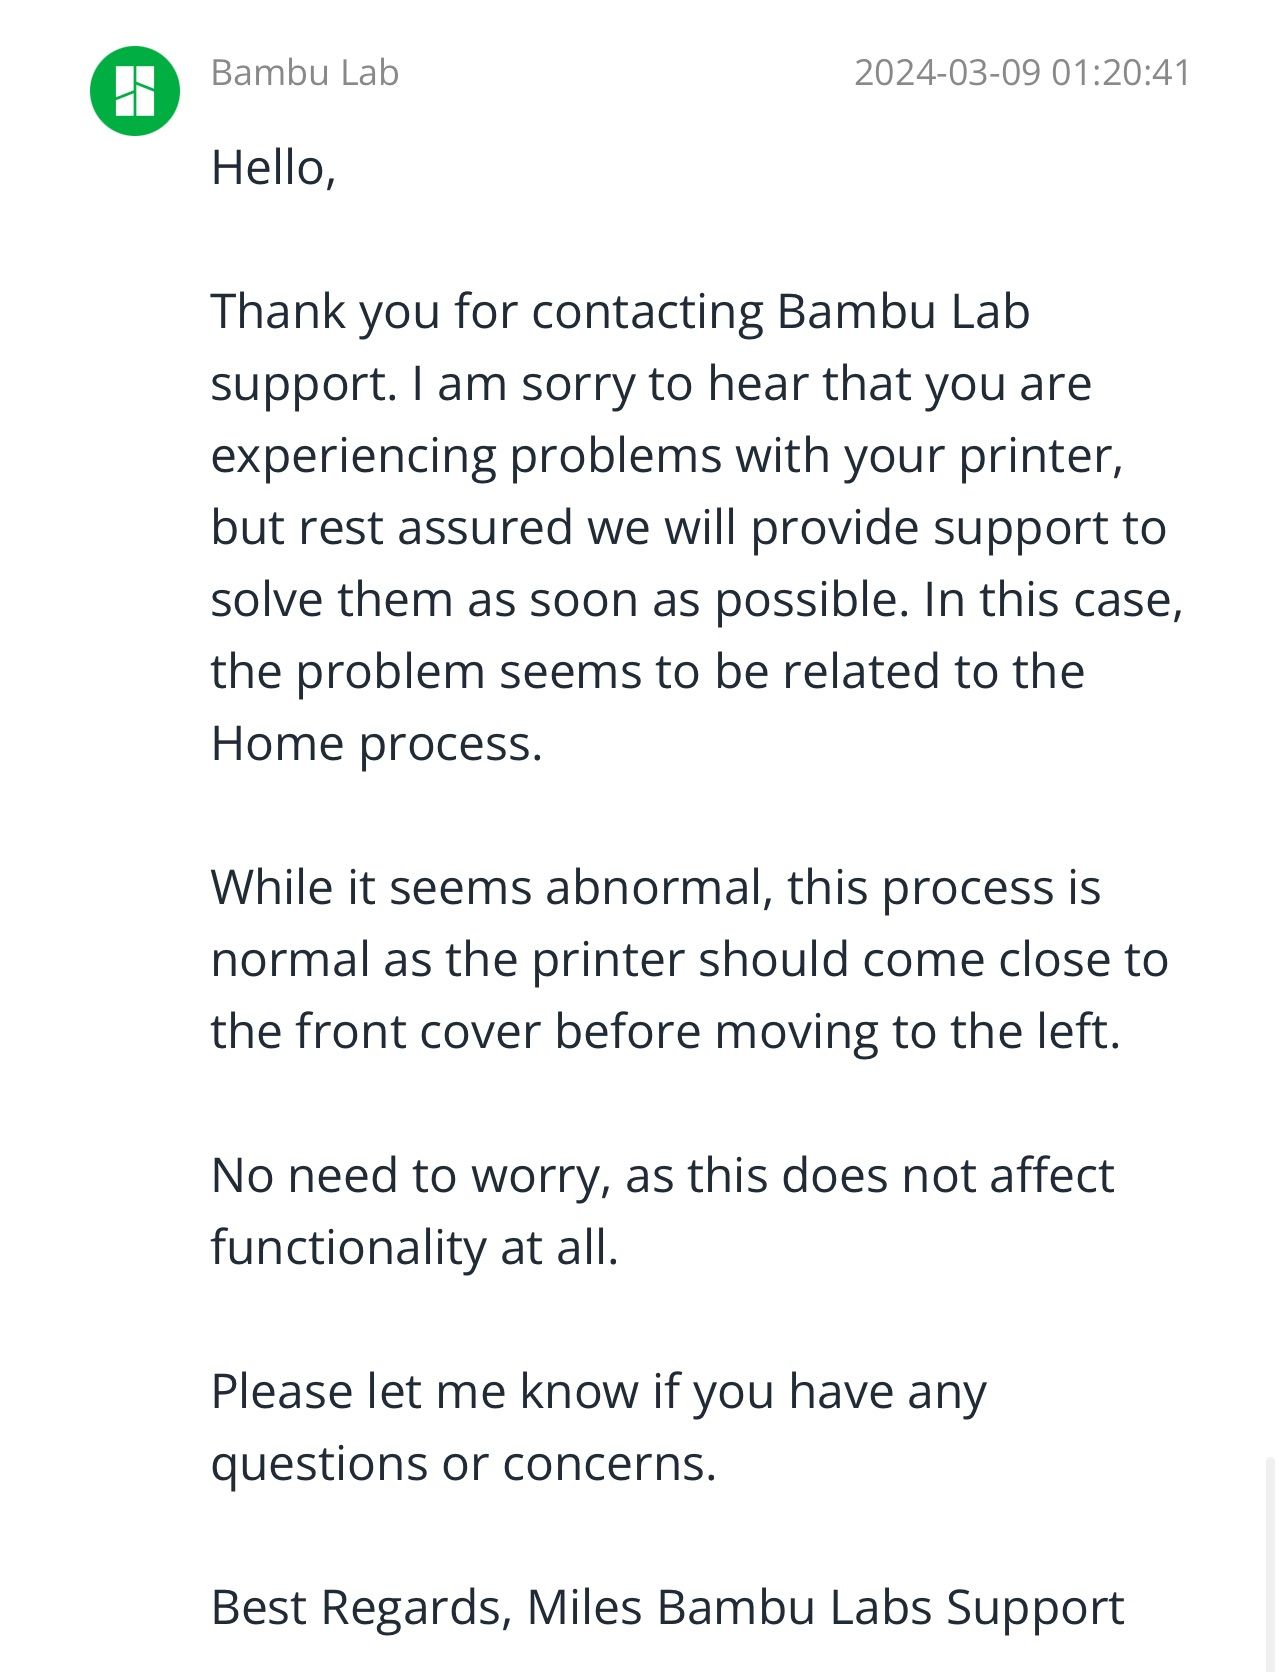
Task: Click the "No need to worry" line
Action: [663, 1176]
